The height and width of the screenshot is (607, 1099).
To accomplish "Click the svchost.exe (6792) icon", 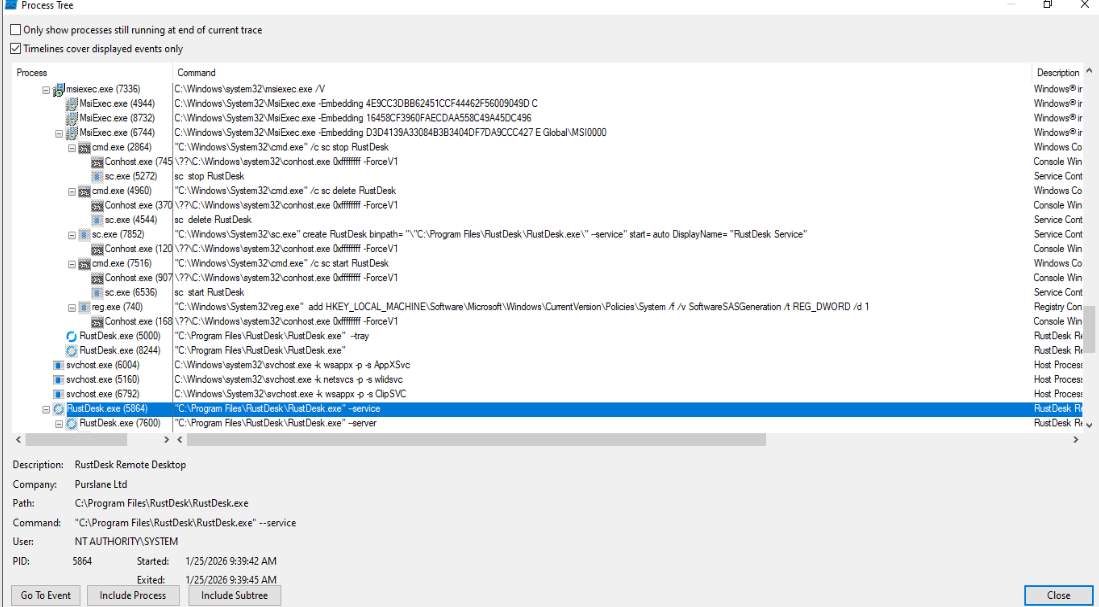I will [x=59, y=394].
